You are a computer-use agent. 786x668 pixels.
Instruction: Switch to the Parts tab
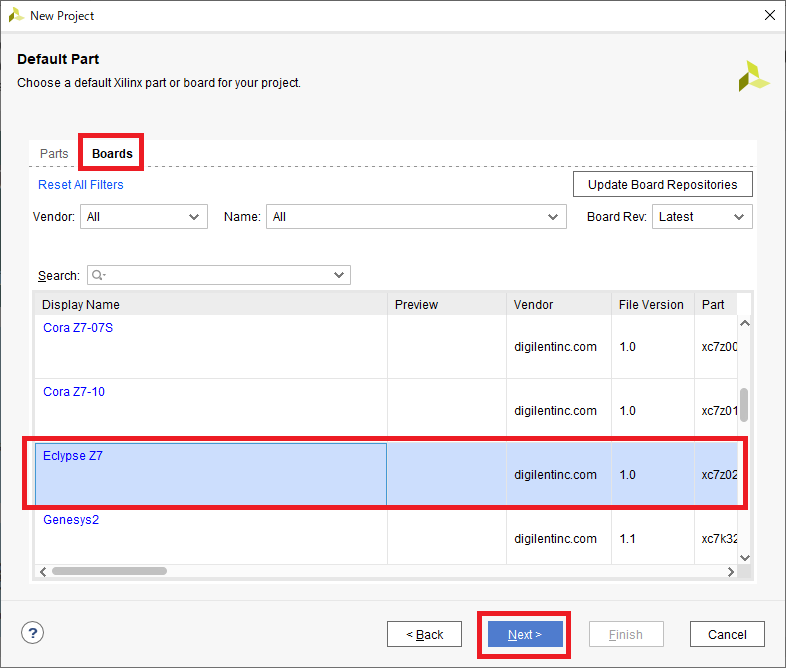click(x=54, y=154)
